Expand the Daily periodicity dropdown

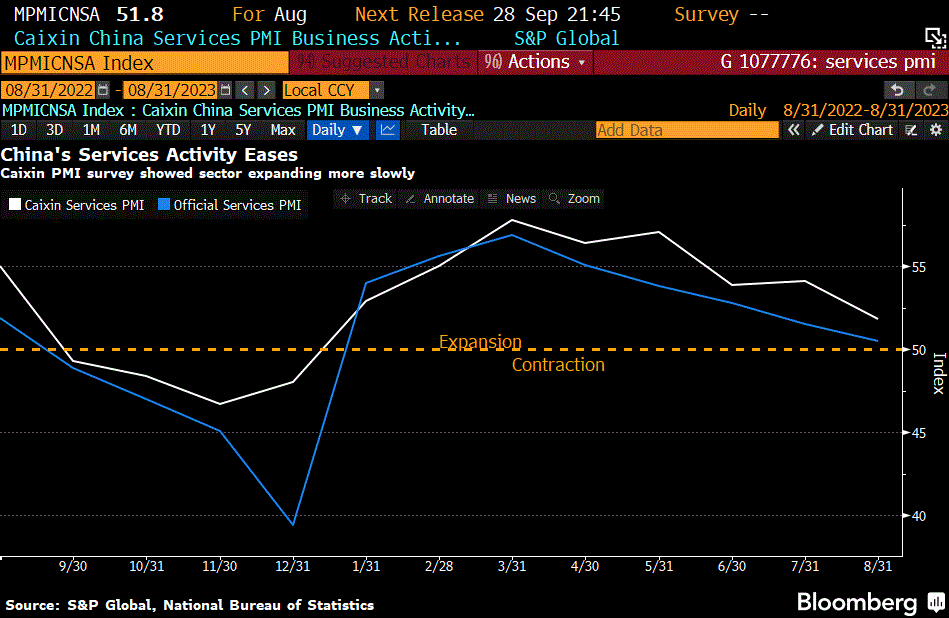(338, 130)
